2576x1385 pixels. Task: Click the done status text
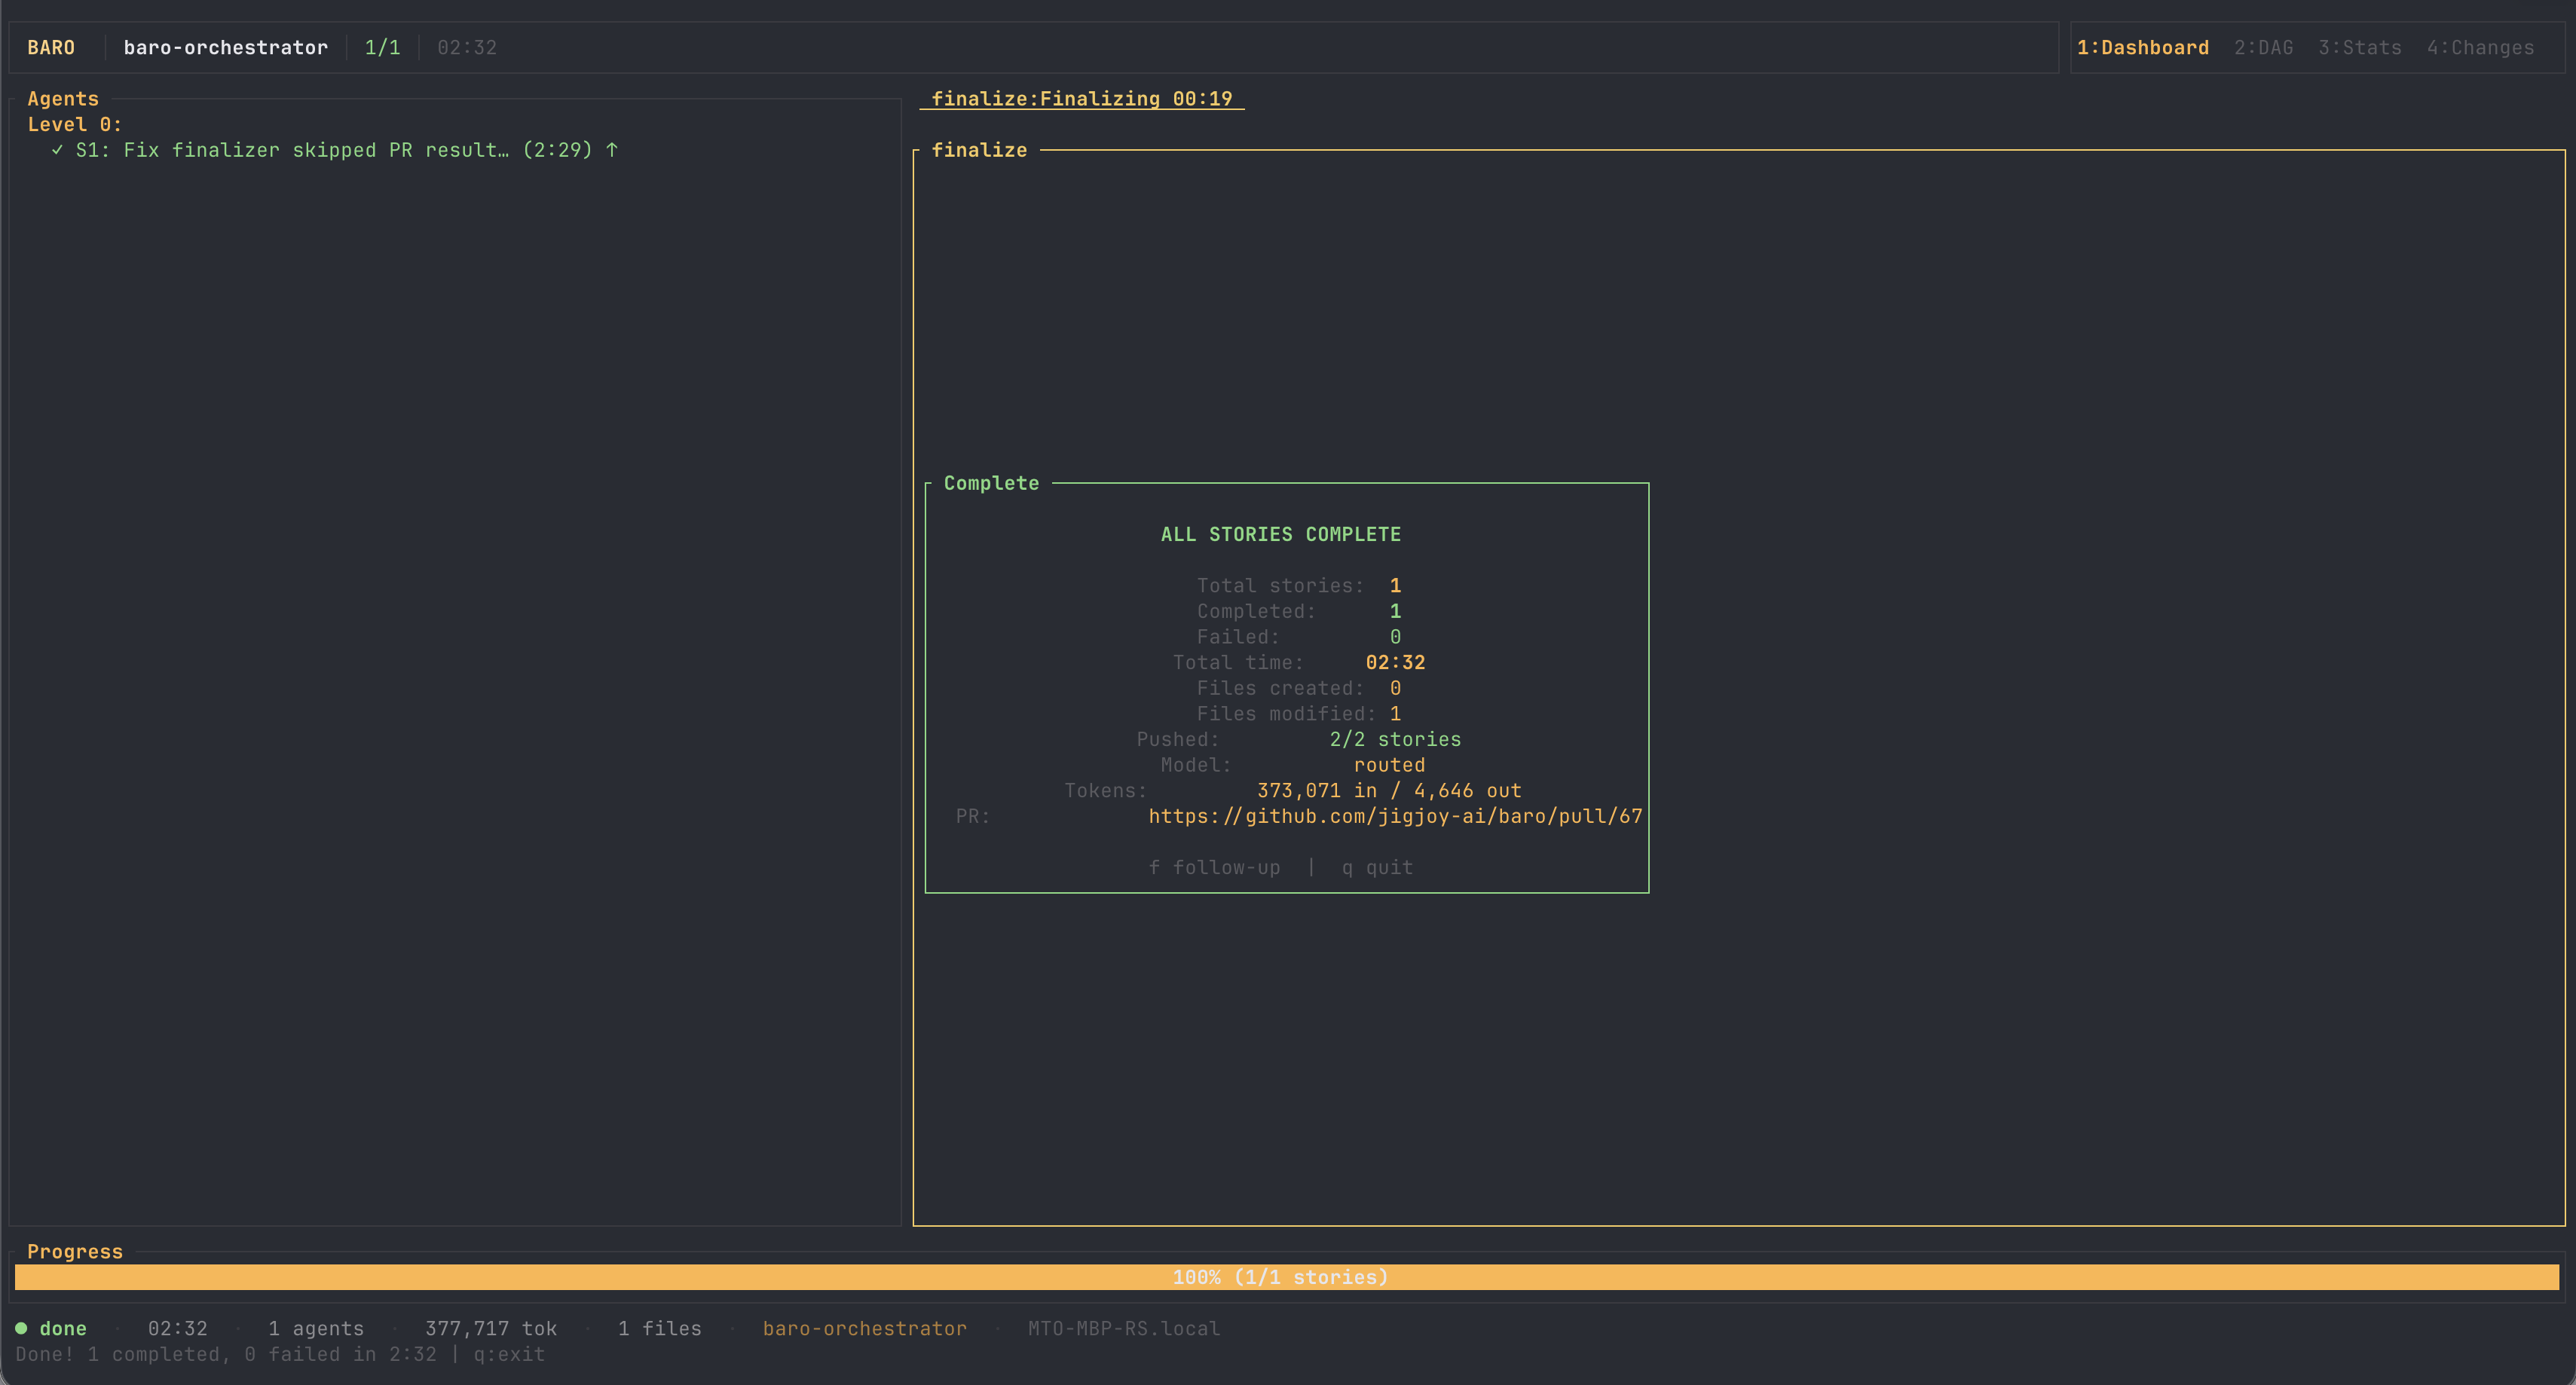pos(63,1328)
